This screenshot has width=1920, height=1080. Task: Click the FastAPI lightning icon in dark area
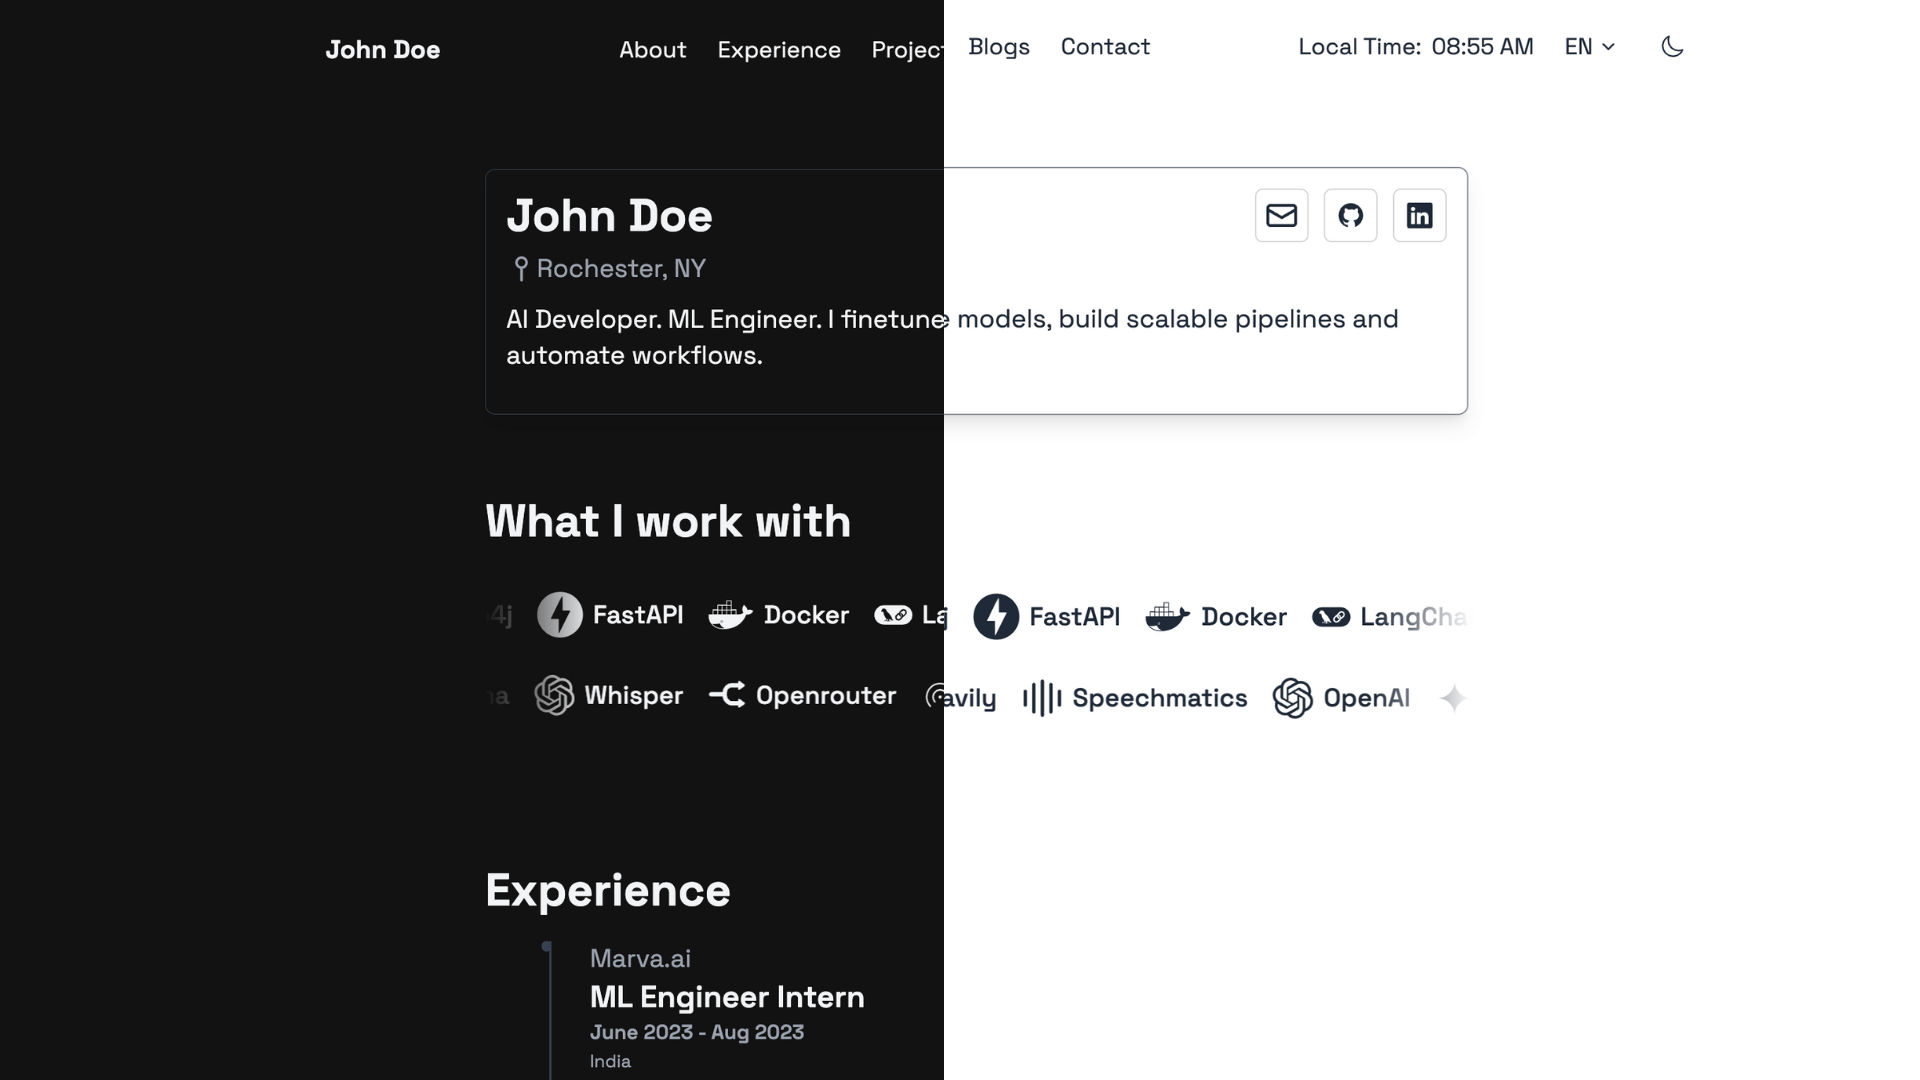[x=560, y=615]
